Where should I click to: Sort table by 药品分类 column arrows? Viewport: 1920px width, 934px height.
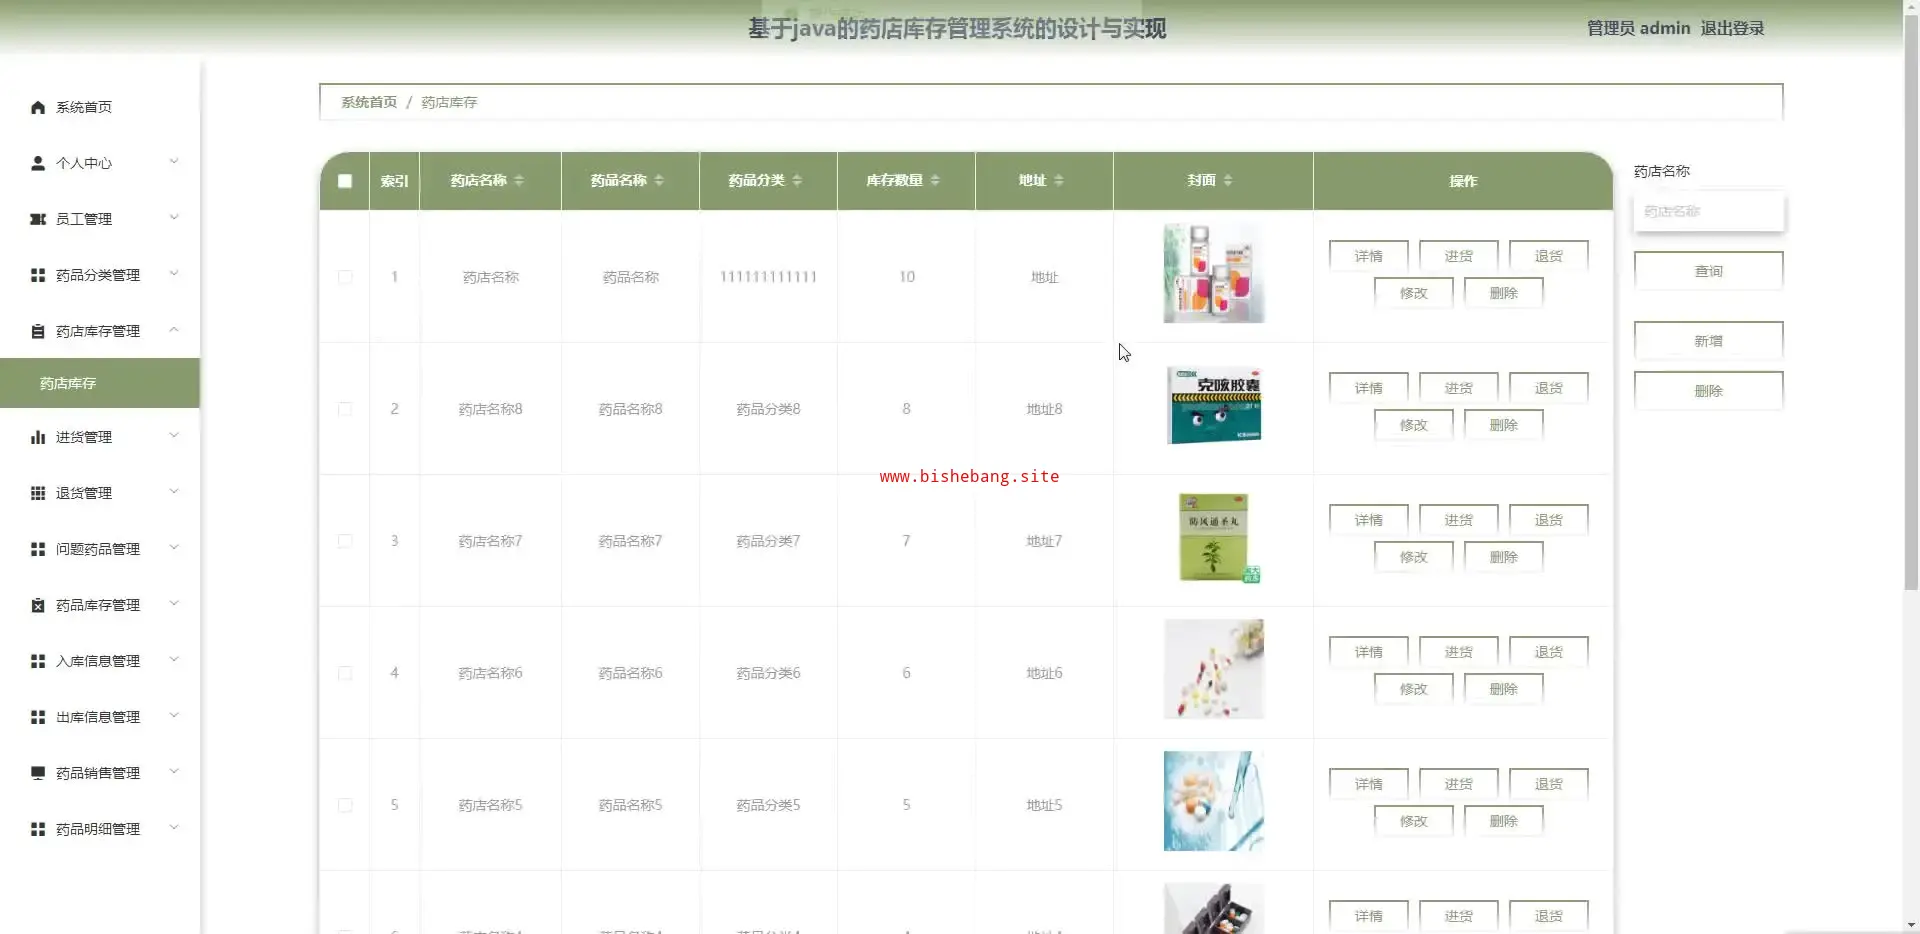pos(797,181)
